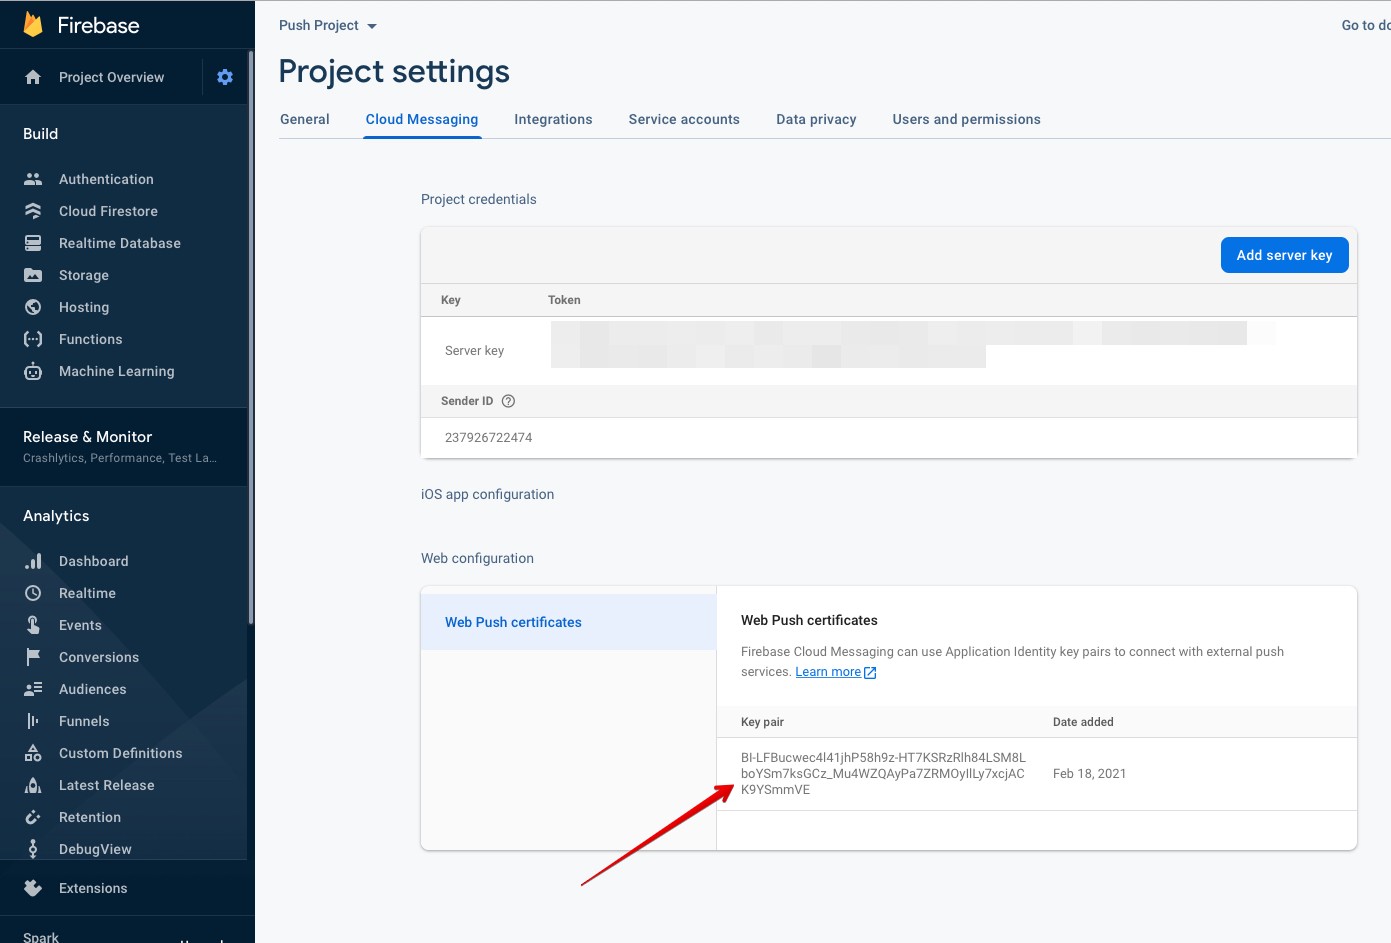Screen dimensions: 1391x943
Task: Open the Push Project dropdown
Action: click(328, 25)
